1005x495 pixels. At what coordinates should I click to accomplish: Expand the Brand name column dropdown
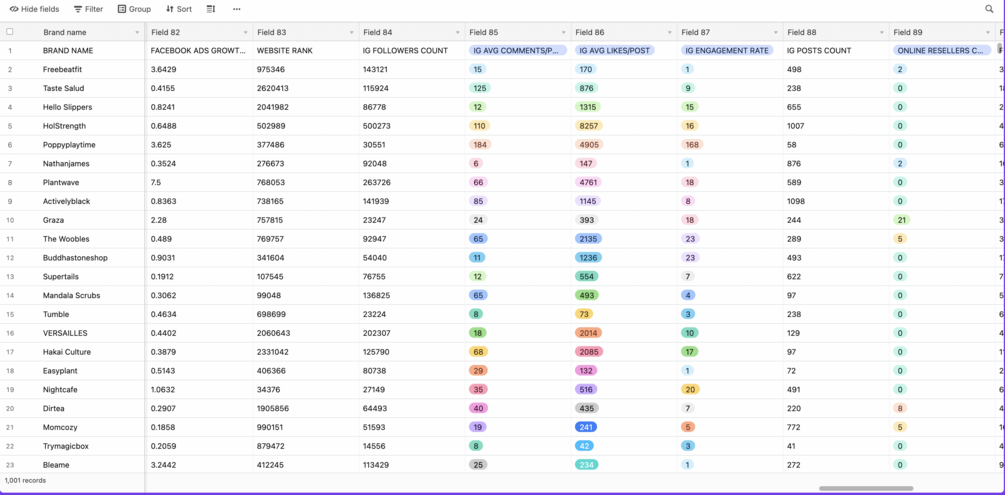(137, 32)
